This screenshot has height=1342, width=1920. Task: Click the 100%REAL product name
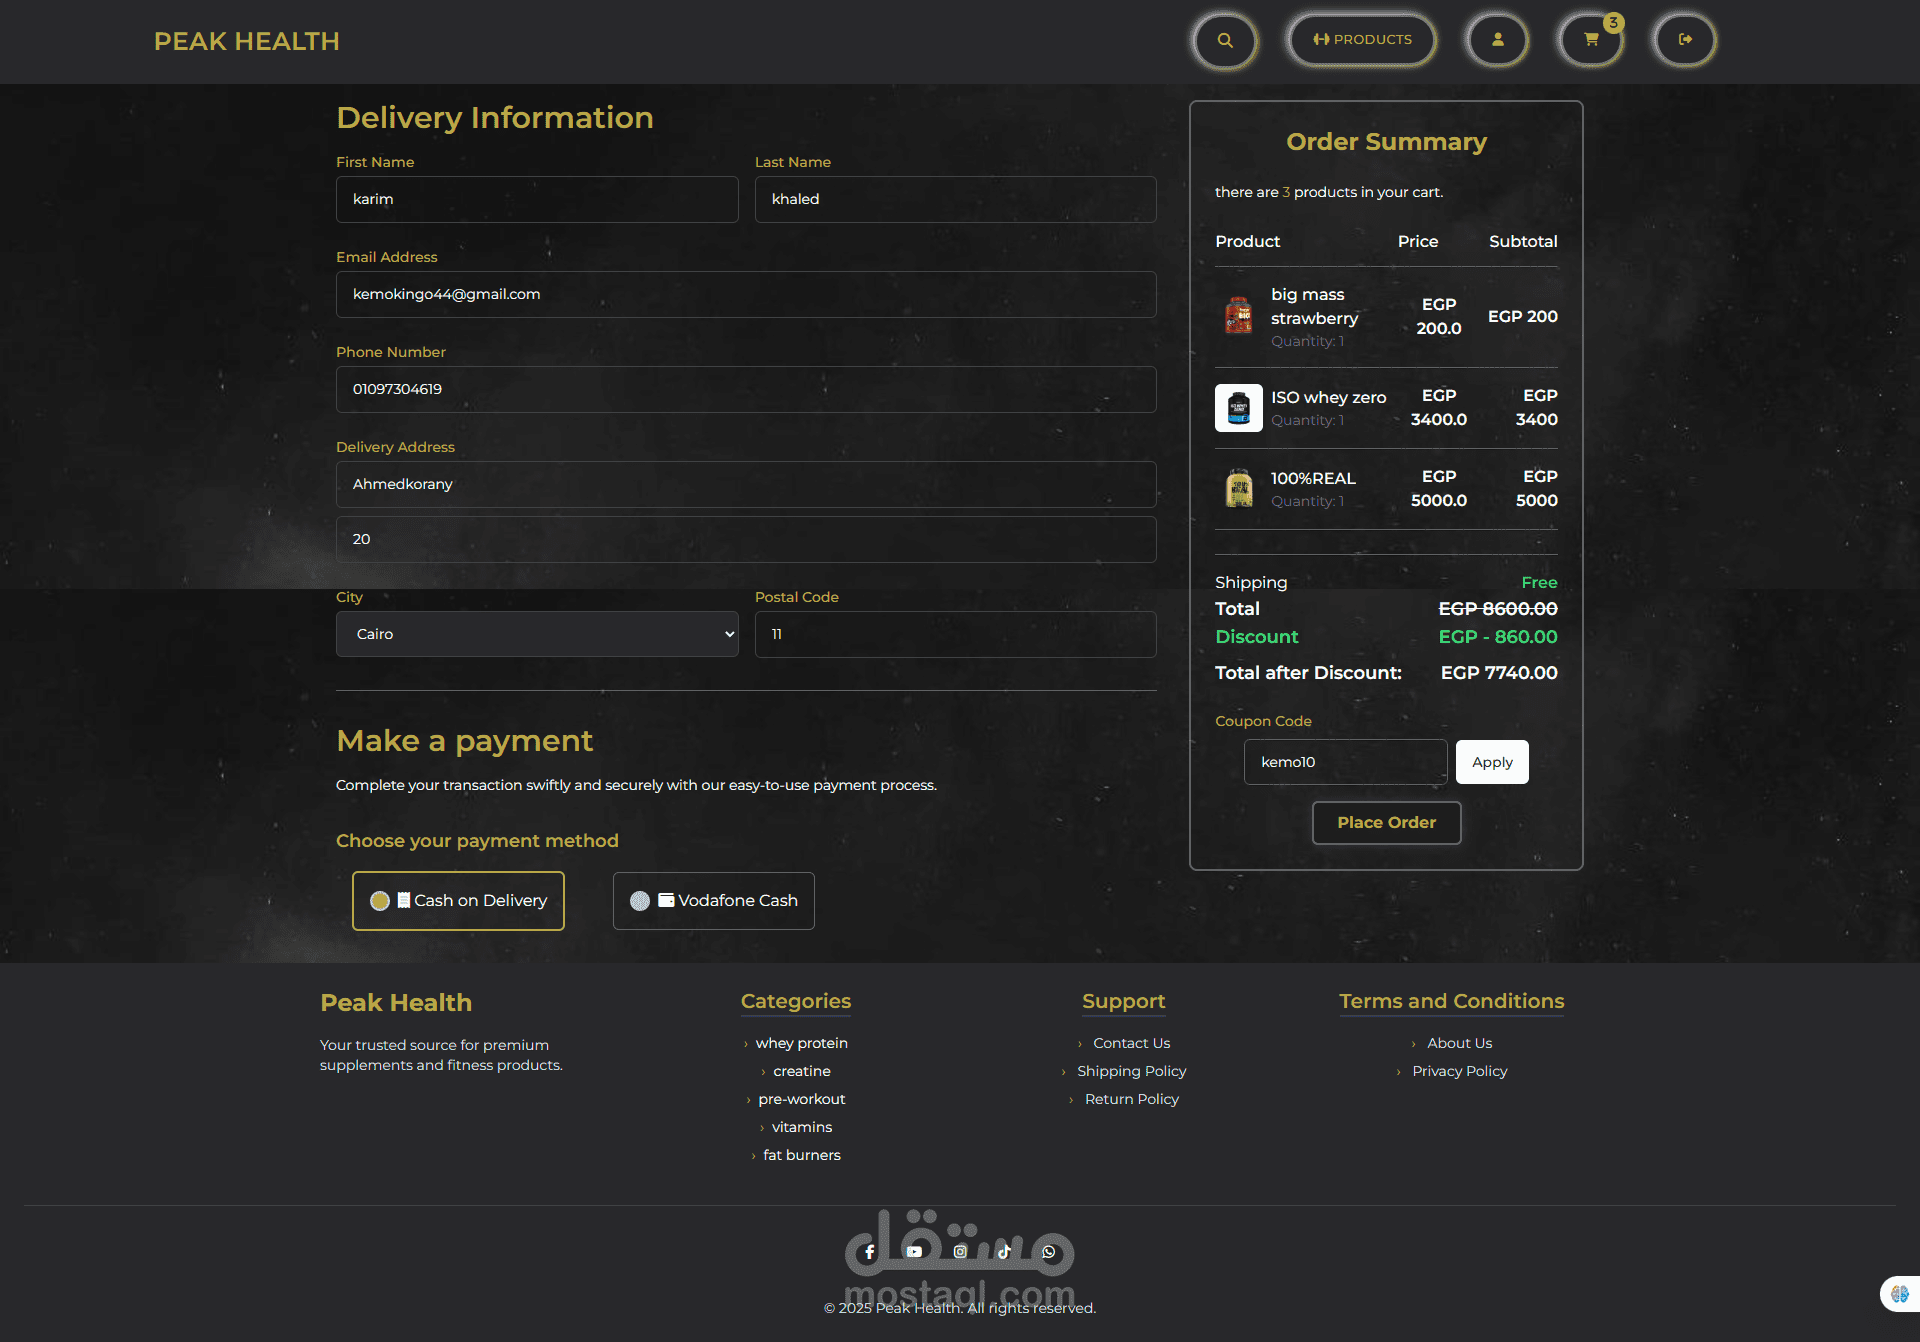[x=1313, y=478]
